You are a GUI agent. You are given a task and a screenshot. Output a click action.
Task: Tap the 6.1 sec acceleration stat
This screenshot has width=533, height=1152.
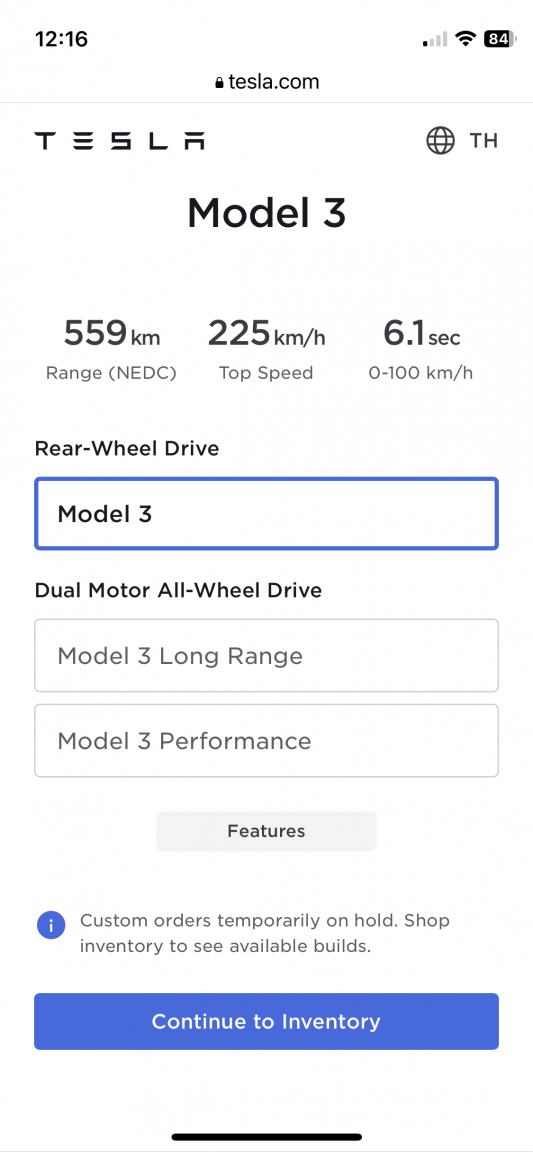coord(421,349)
